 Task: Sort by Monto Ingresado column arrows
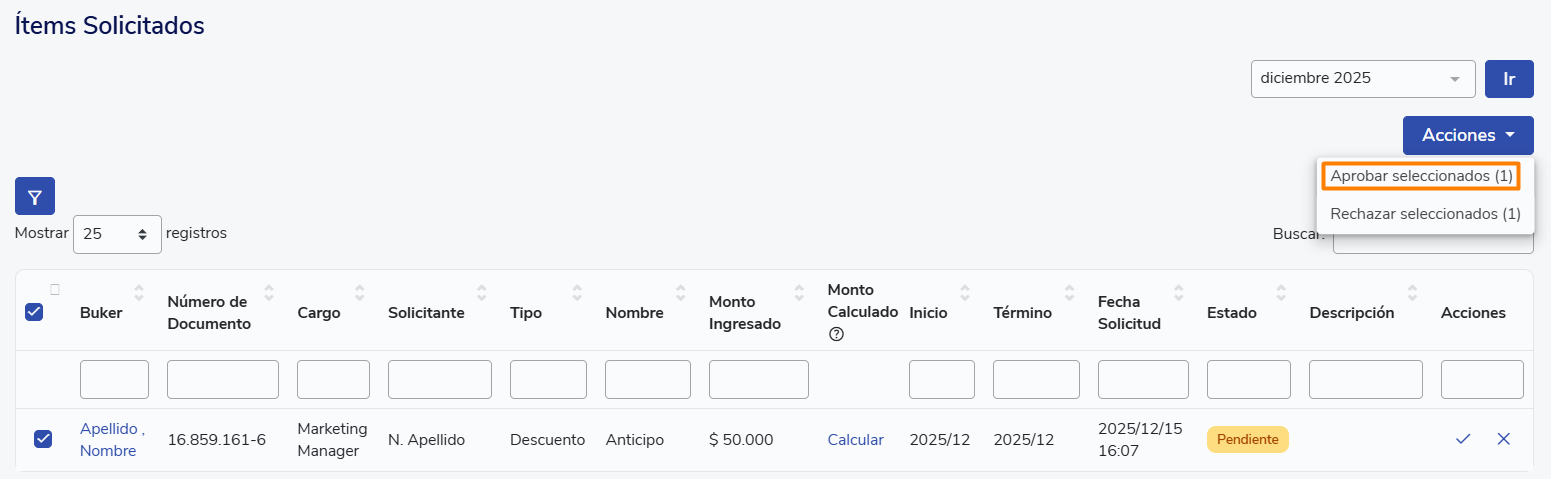click(799, 293)
